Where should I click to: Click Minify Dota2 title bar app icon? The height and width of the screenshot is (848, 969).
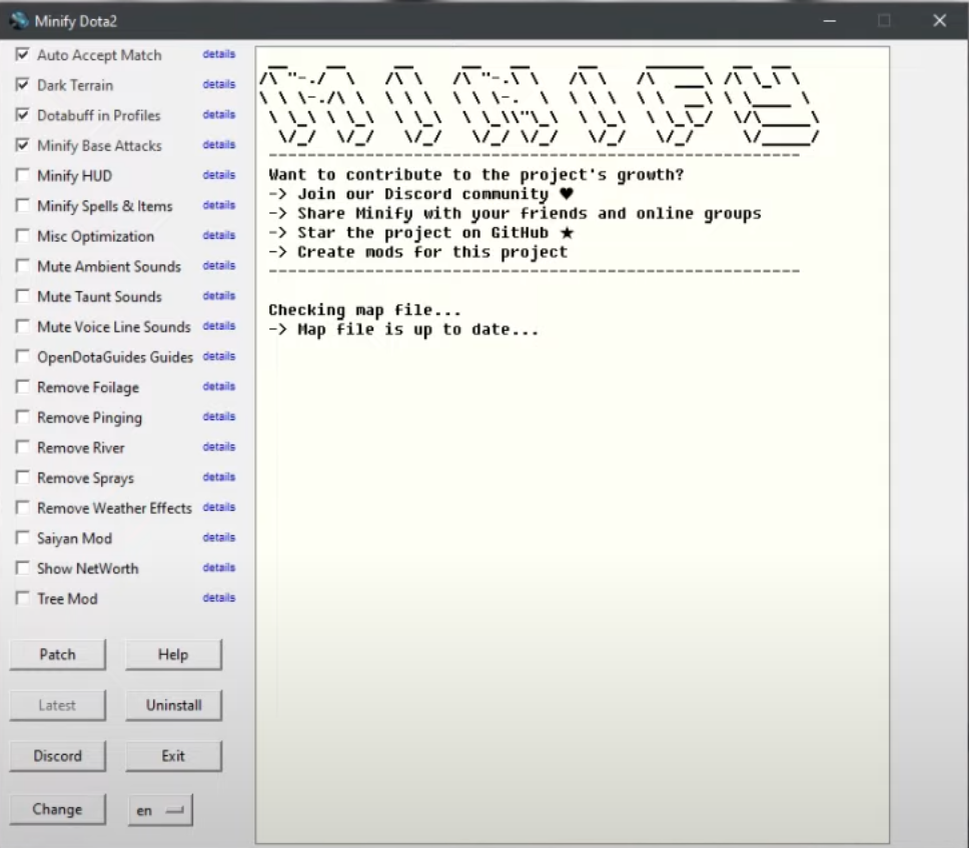[x=19, y=20]
